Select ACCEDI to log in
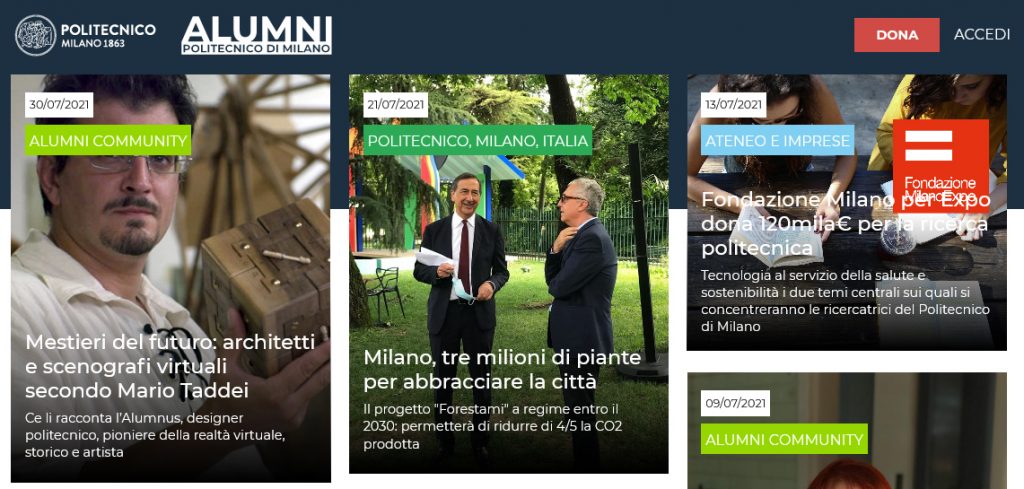The height and width of the screenshot is (489, 1024). (982, 35)
